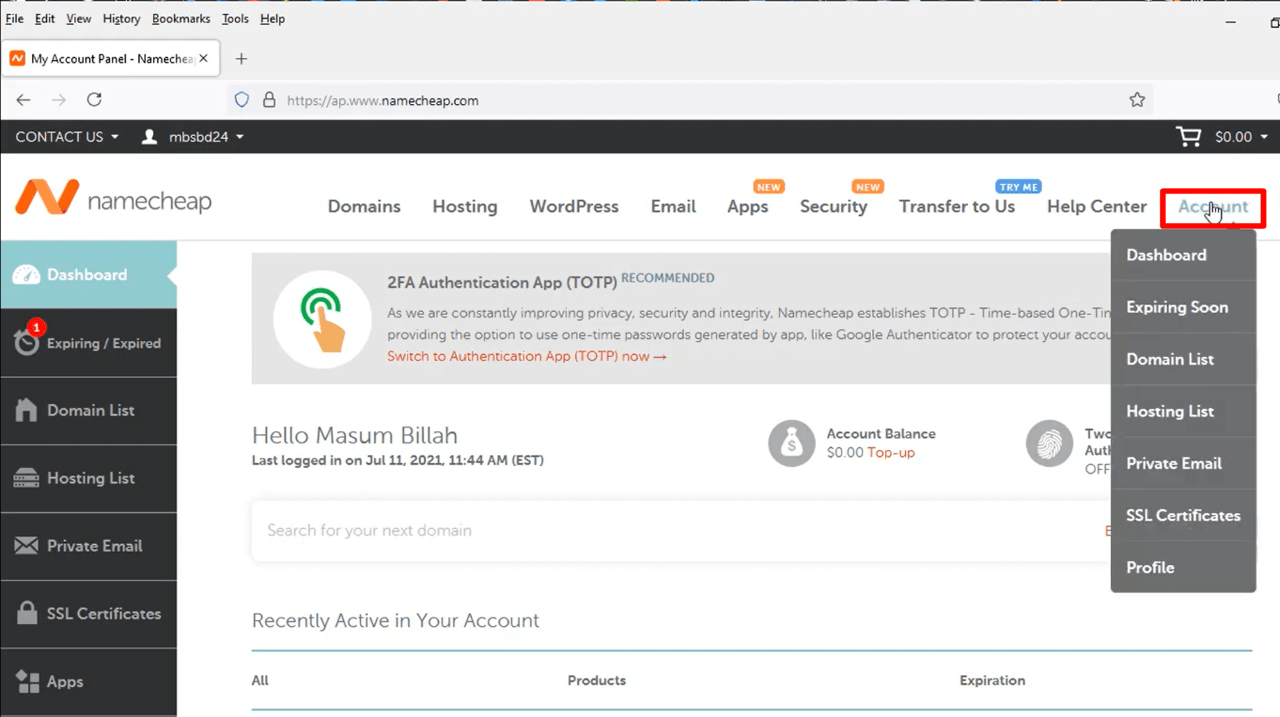Click the 2FA touch-finger illustration icon
The image size is (1280, 717).
pos(322,319)
